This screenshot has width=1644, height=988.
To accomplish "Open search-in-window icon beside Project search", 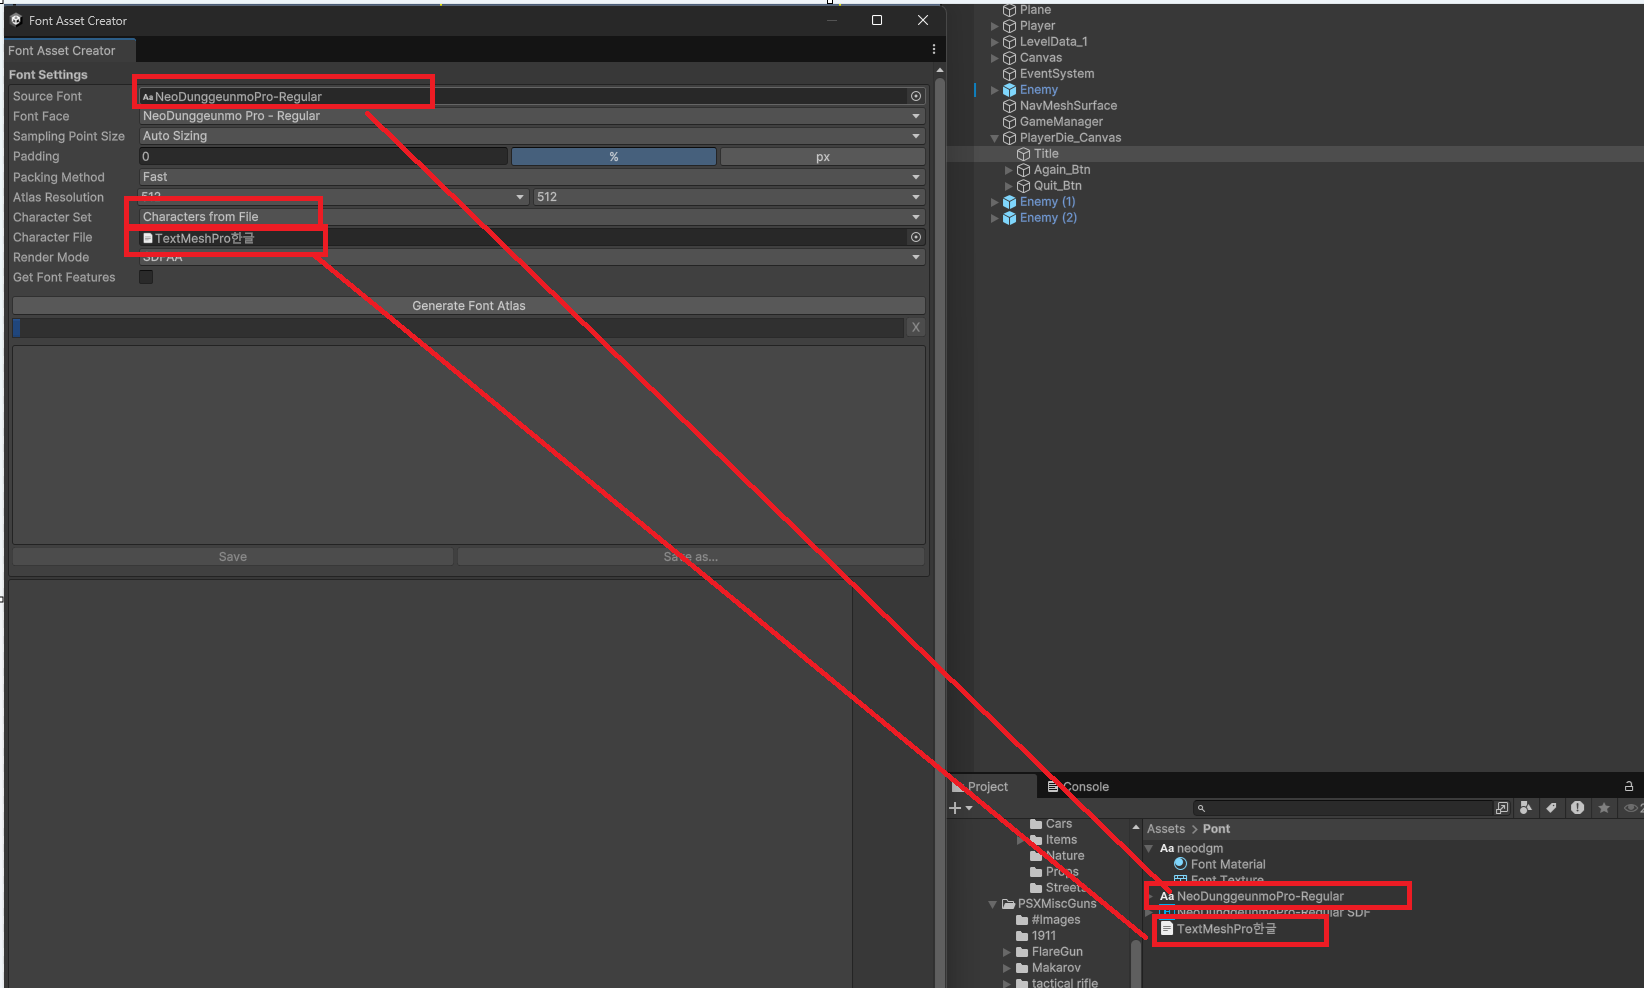I will [x=1501, y=808].
